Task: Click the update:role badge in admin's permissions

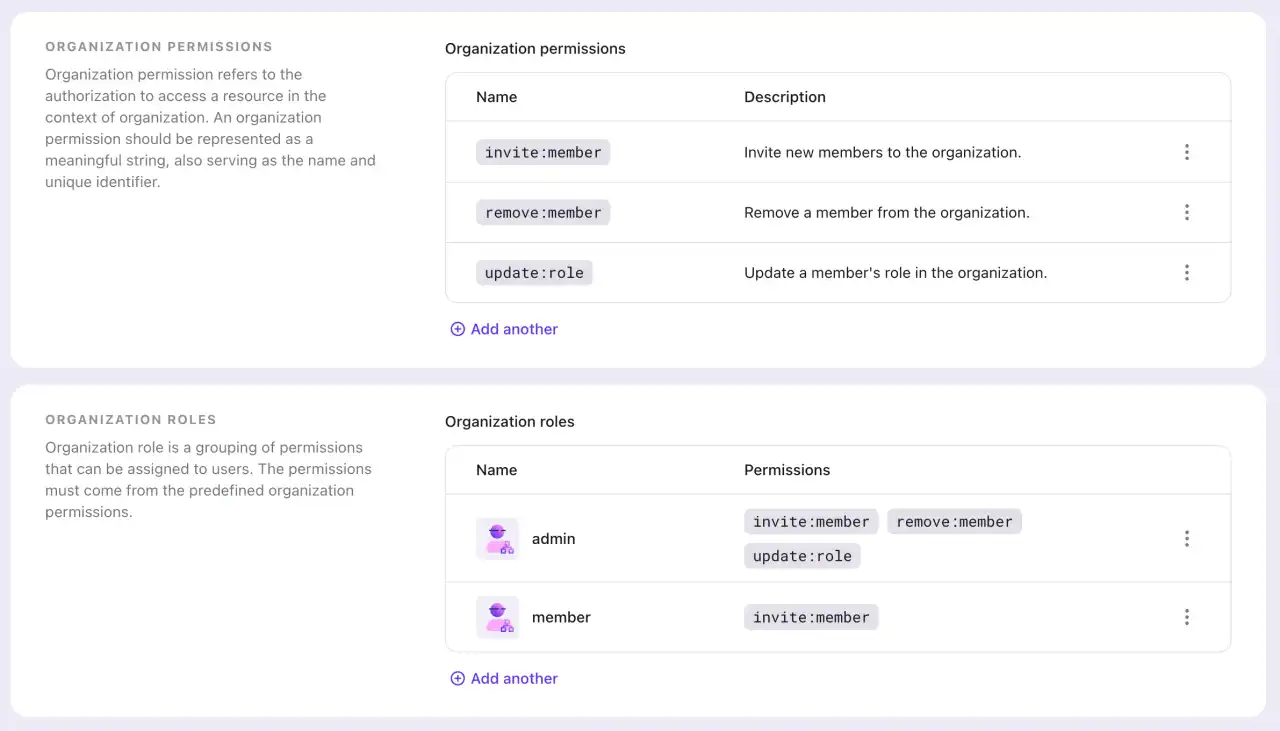Action: tap(801, 556)
